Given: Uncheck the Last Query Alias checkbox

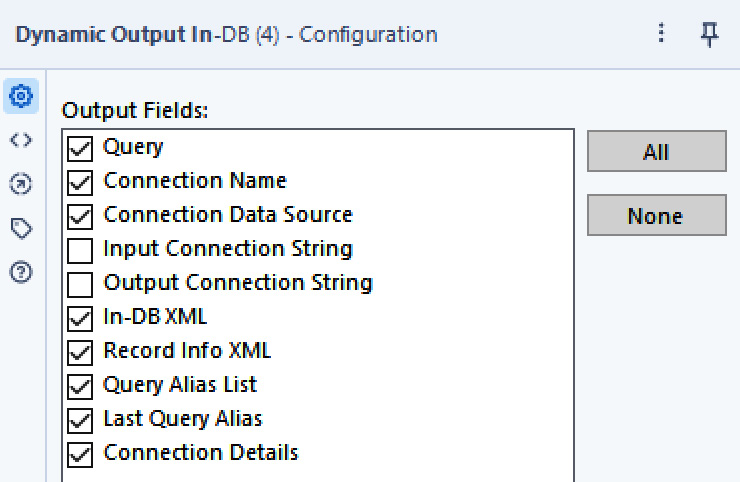Looking at the screenshot, I should (80, 421).
